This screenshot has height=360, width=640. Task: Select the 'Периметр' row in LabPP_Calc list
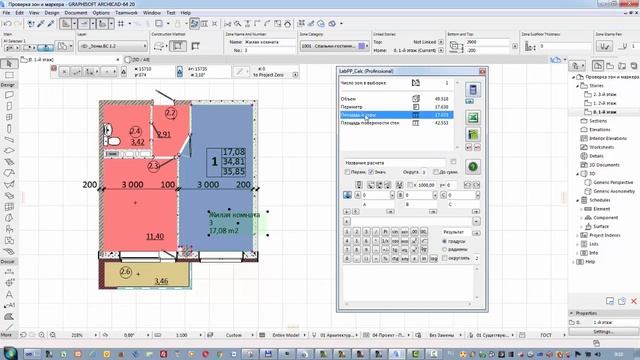coord(397,107)
